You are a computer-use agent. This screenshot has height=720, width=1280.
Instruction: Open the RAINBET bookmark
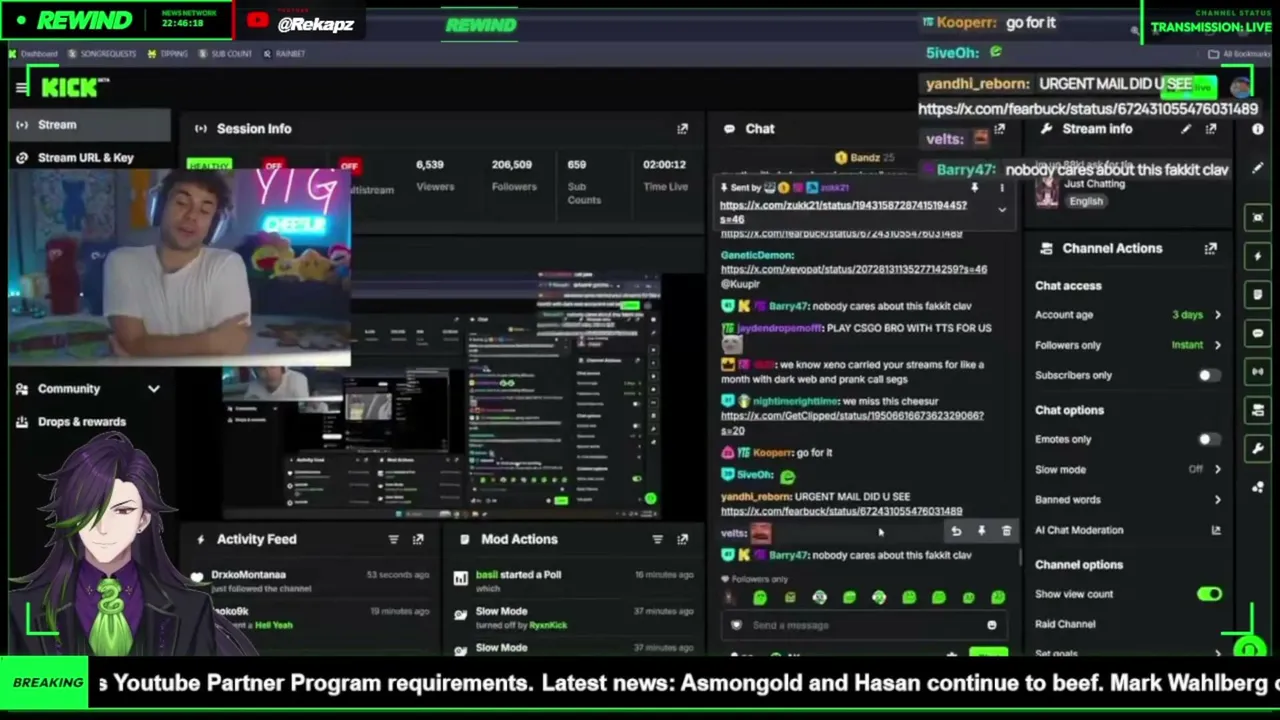285,54
